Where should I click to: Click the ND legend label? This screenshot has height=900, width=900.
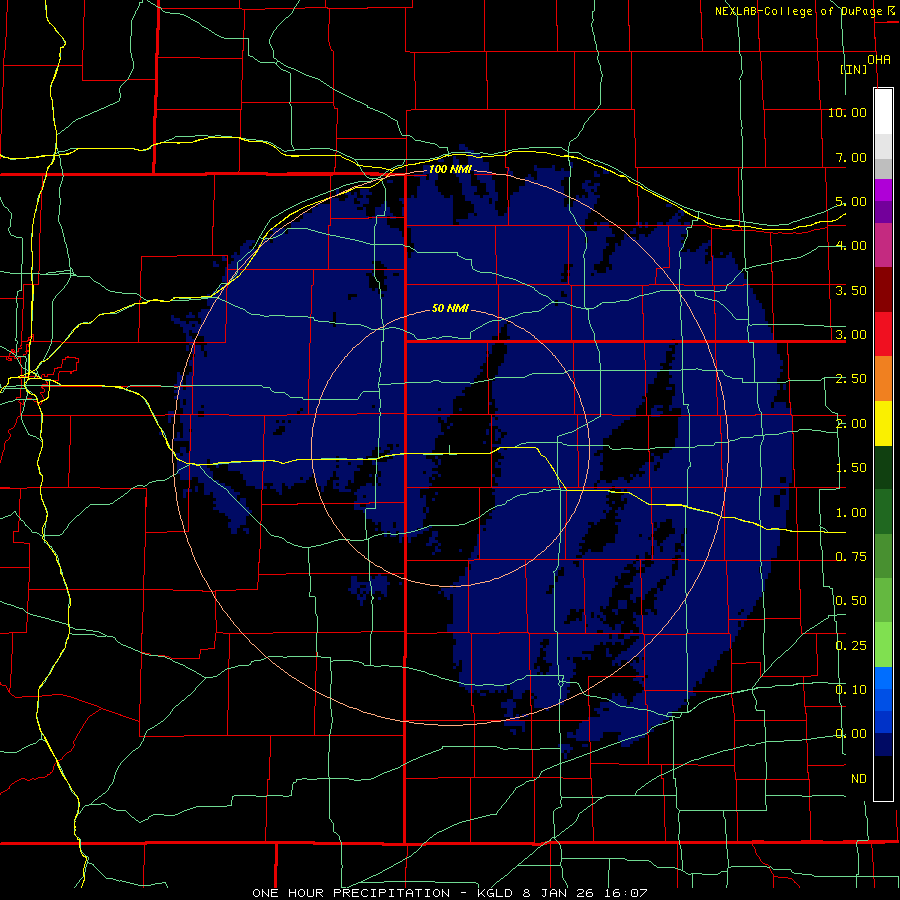859,779
